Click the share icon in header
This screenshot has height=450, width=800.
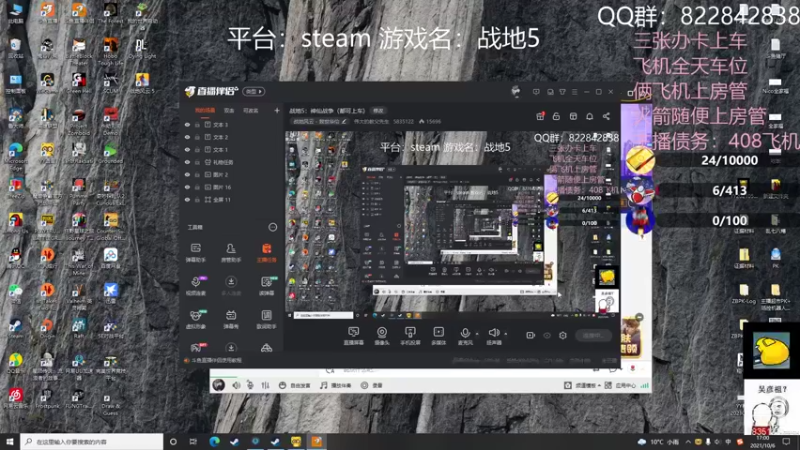click(606, 116)
